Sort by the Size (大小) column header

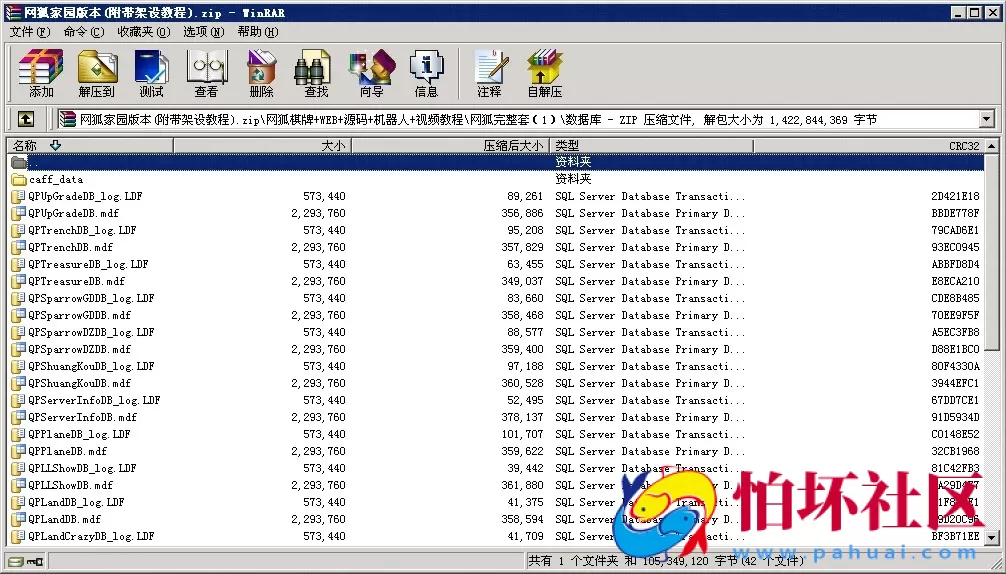point(262,146)
